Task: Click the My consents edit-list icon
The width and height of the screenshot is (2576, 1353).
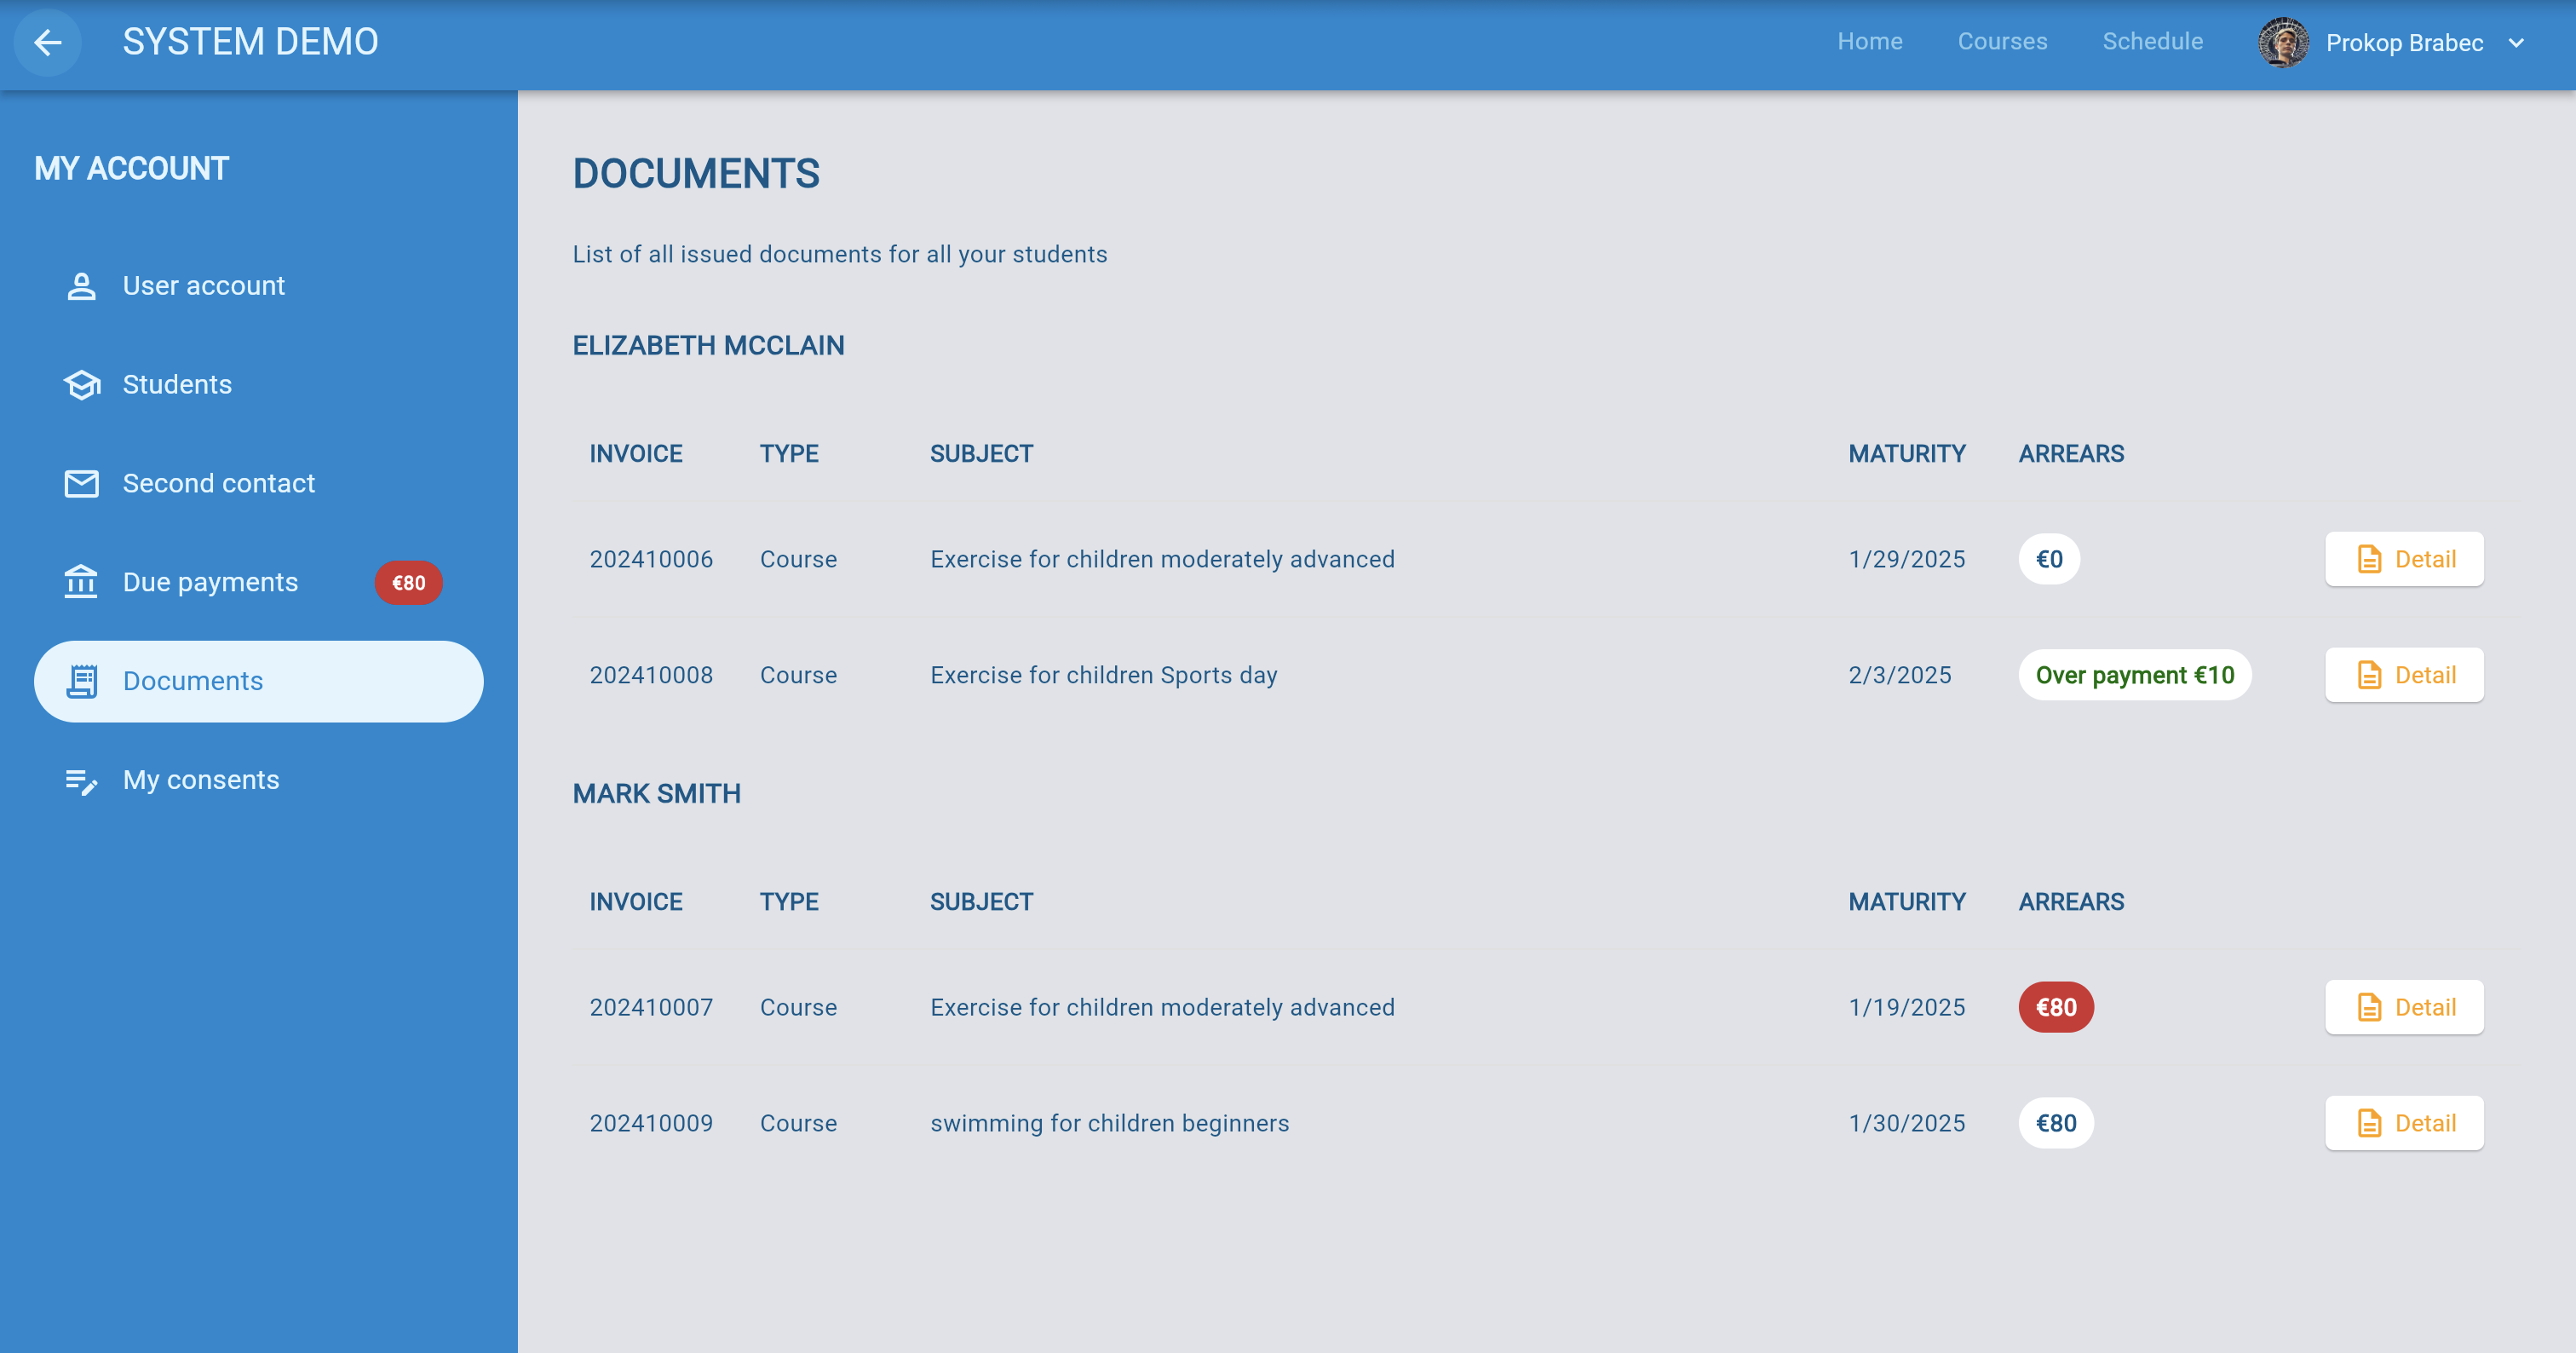Action: (x=81, y=781)
